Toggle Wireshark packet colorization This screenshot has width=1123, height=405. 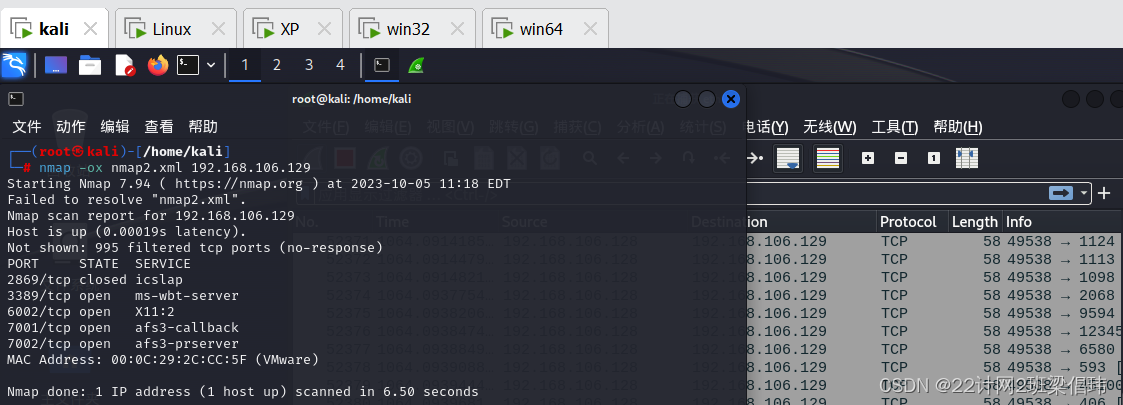point(828,158)
